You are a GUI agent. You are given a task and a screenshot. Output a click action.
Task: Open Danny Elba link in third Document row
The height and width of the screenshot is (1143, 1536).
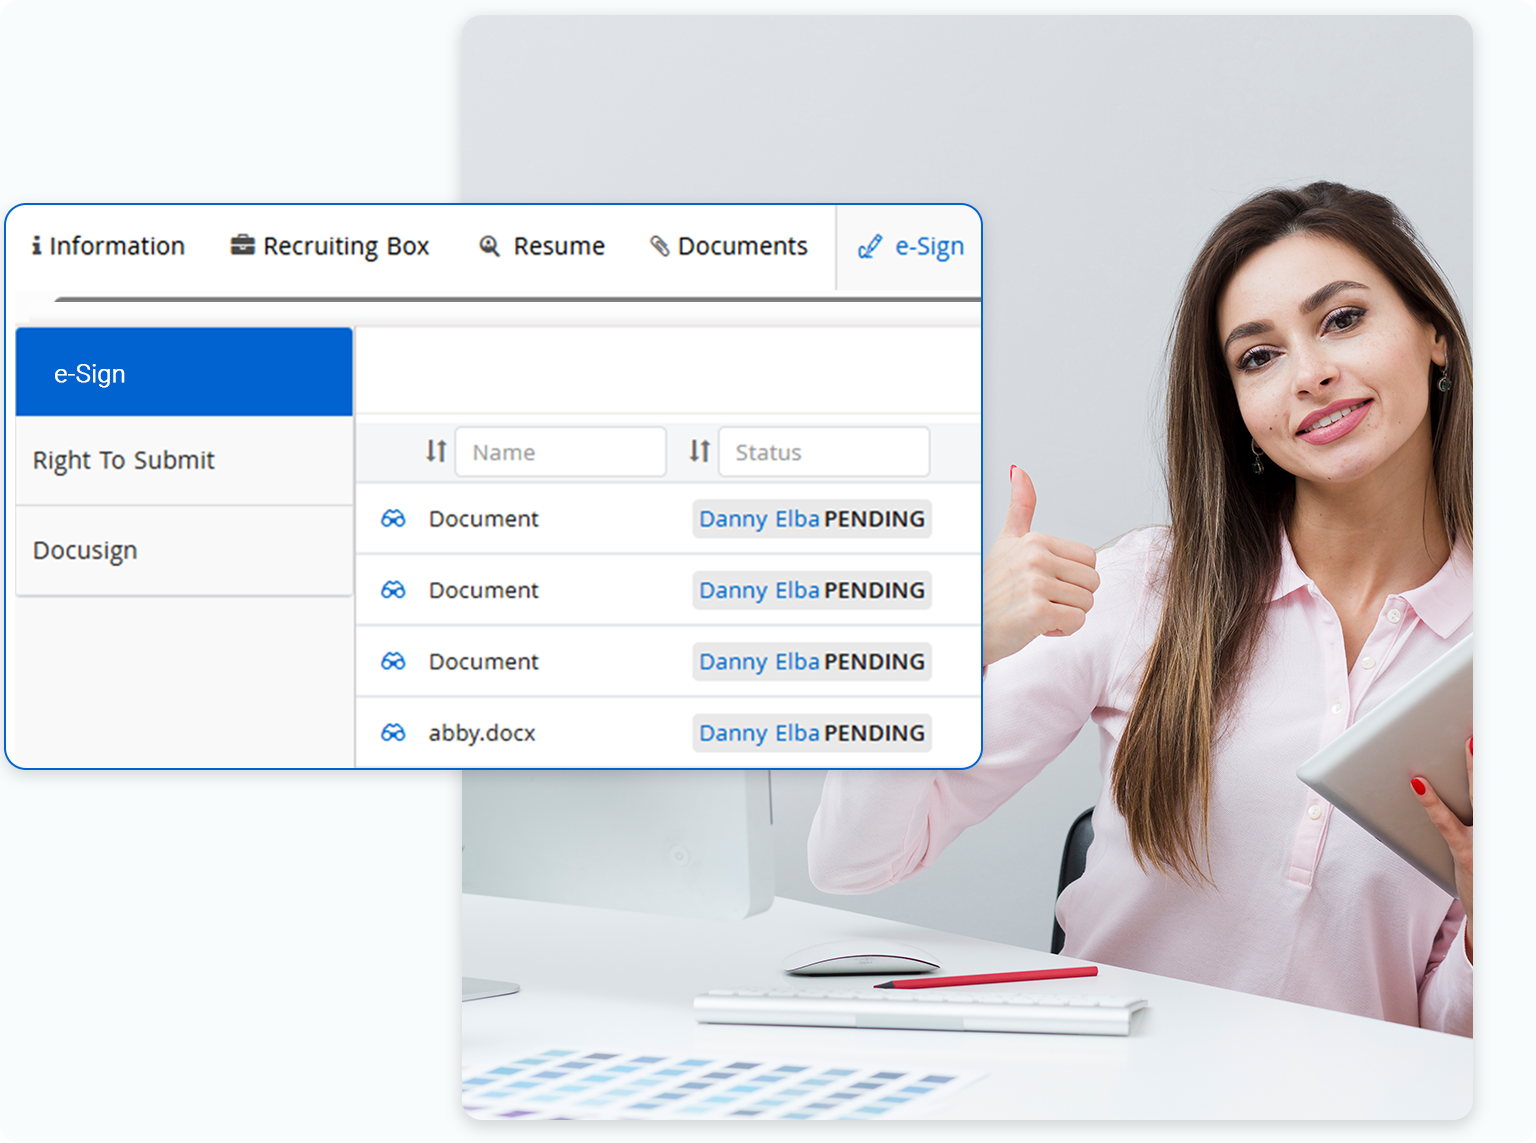pos(759,662)
